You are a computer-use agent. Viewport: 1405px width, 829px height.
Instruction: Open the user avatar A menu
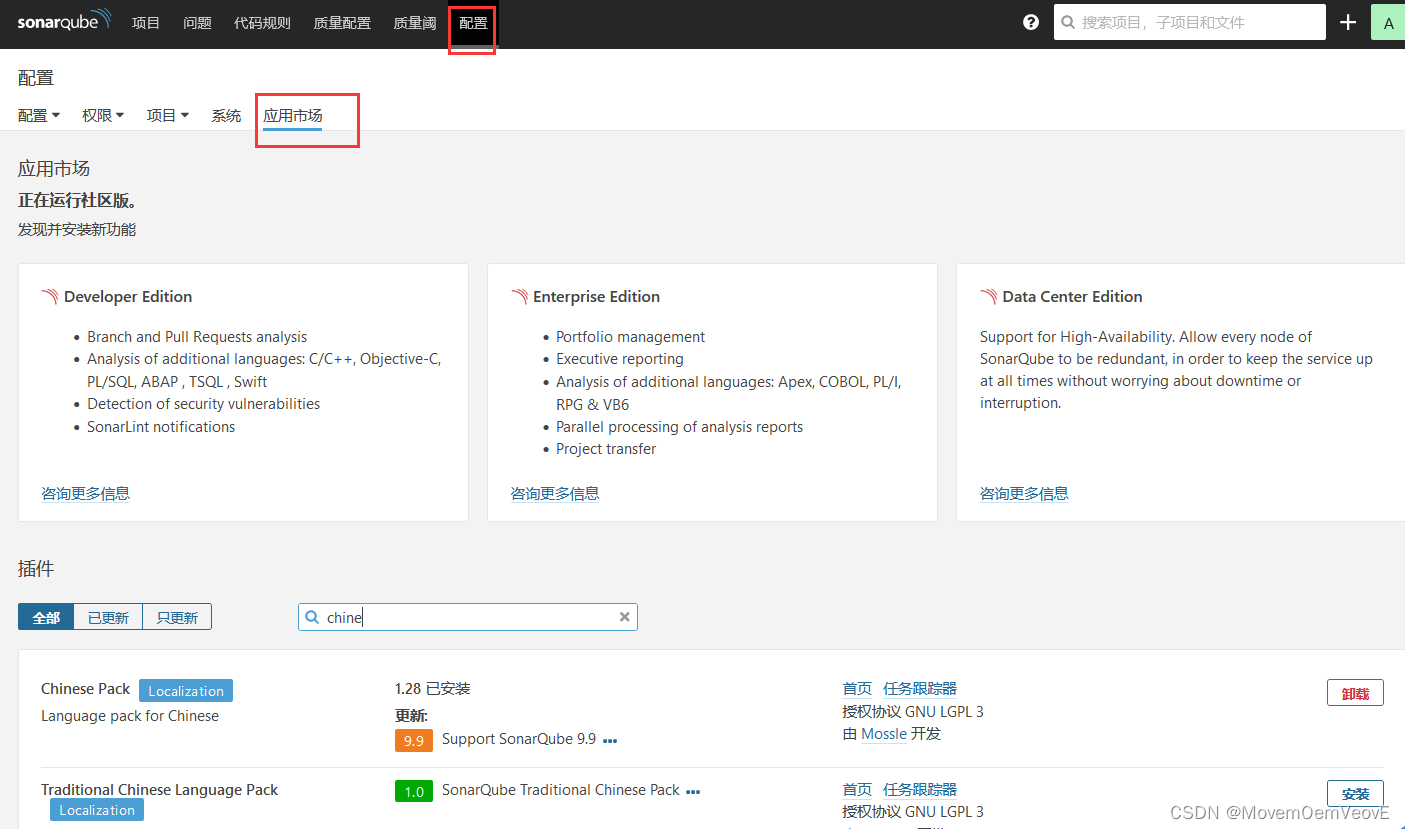(x=1388, y=23)
